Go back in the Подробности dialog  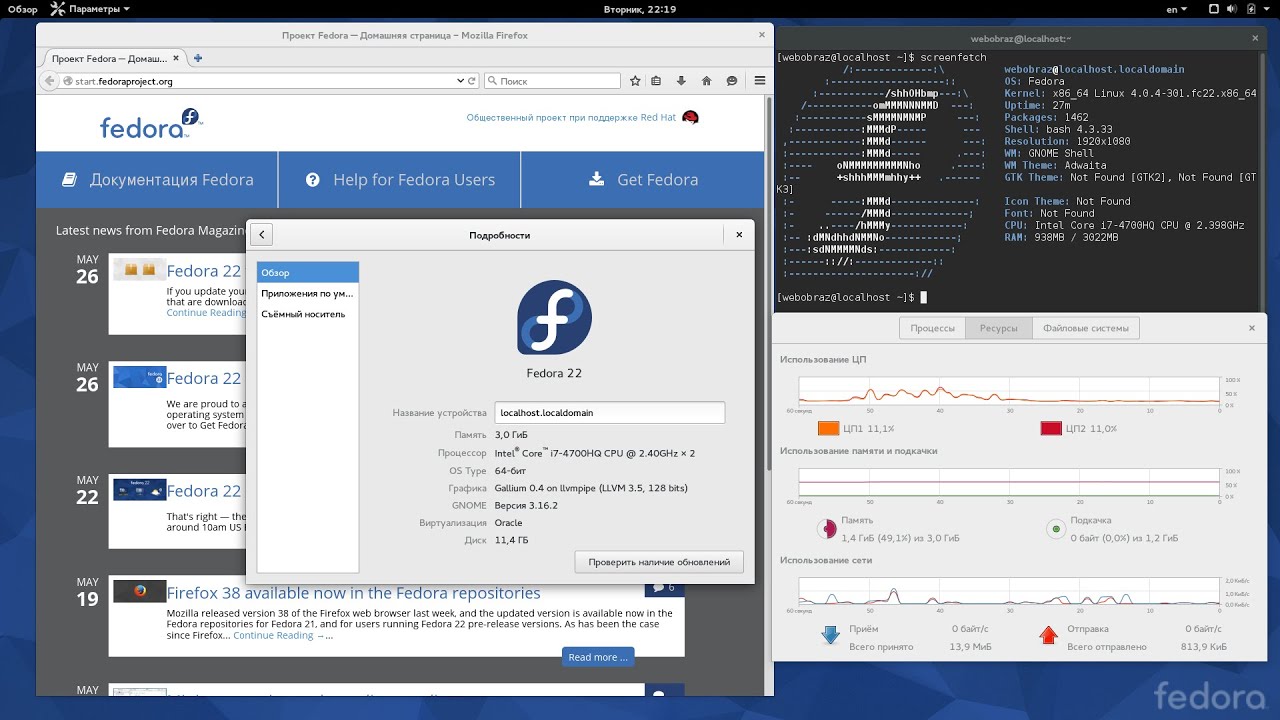261,235
